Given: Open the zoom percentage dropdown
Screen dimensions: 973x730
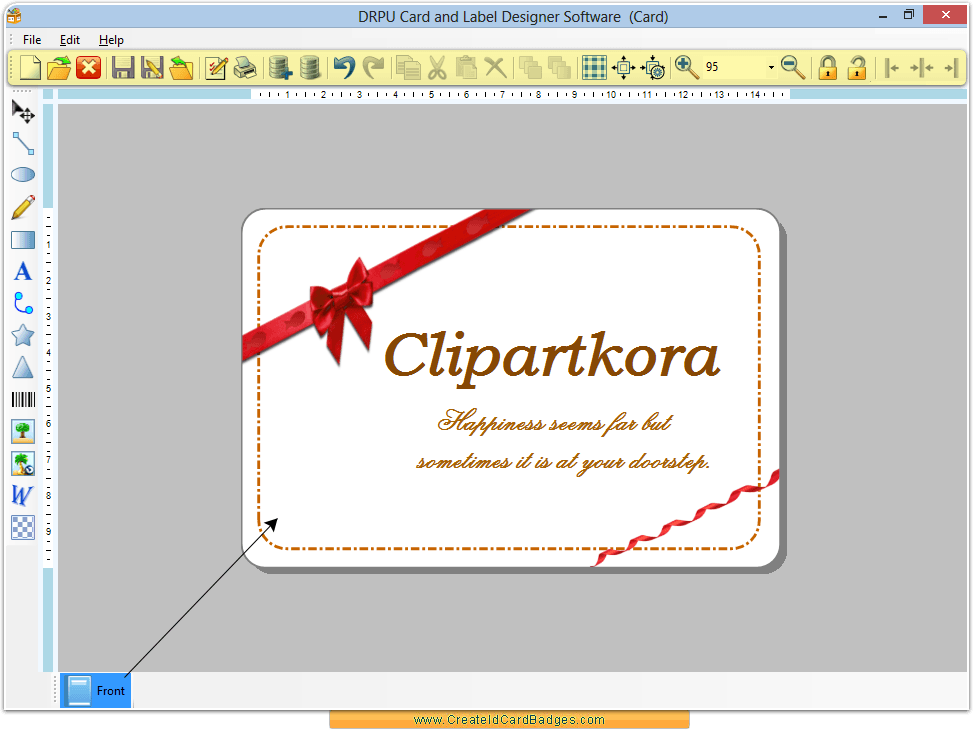Looking at the screenshot, I should click(x=770, y=67).
